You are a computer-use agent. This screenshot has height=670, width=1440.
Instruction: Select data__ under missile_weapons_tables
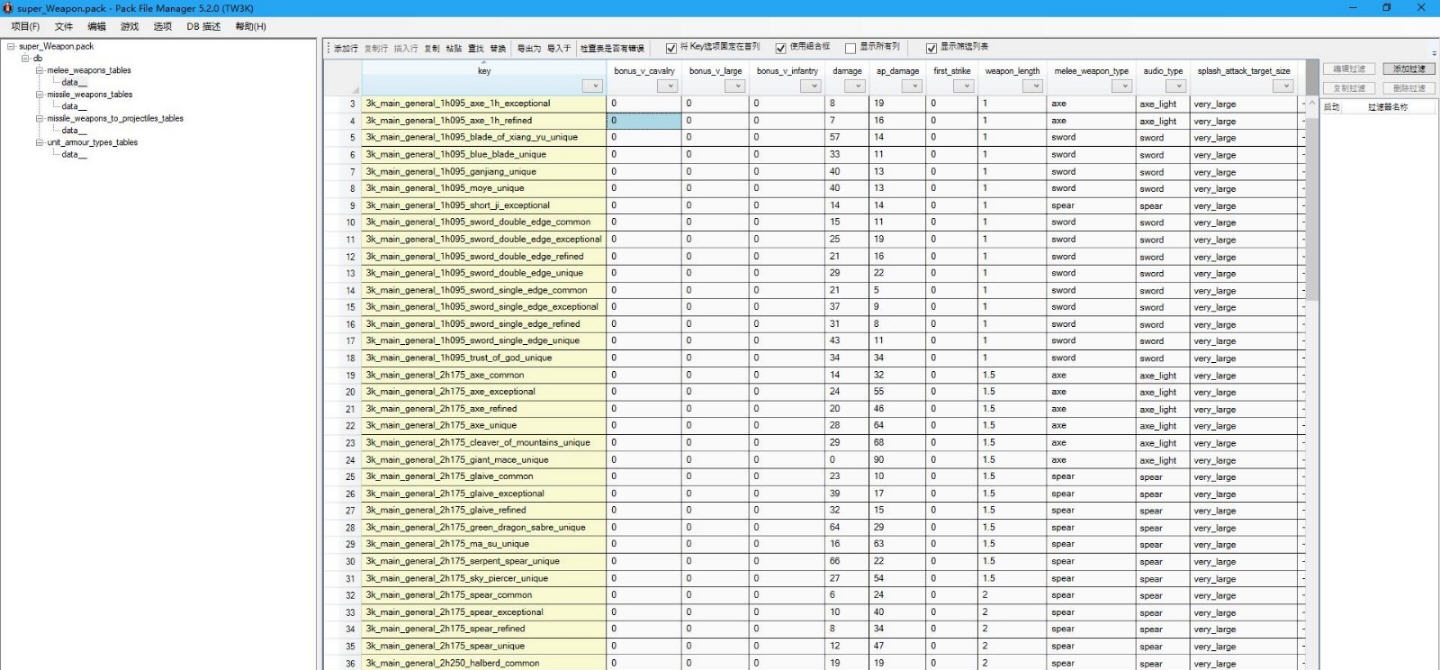point(74,106)
